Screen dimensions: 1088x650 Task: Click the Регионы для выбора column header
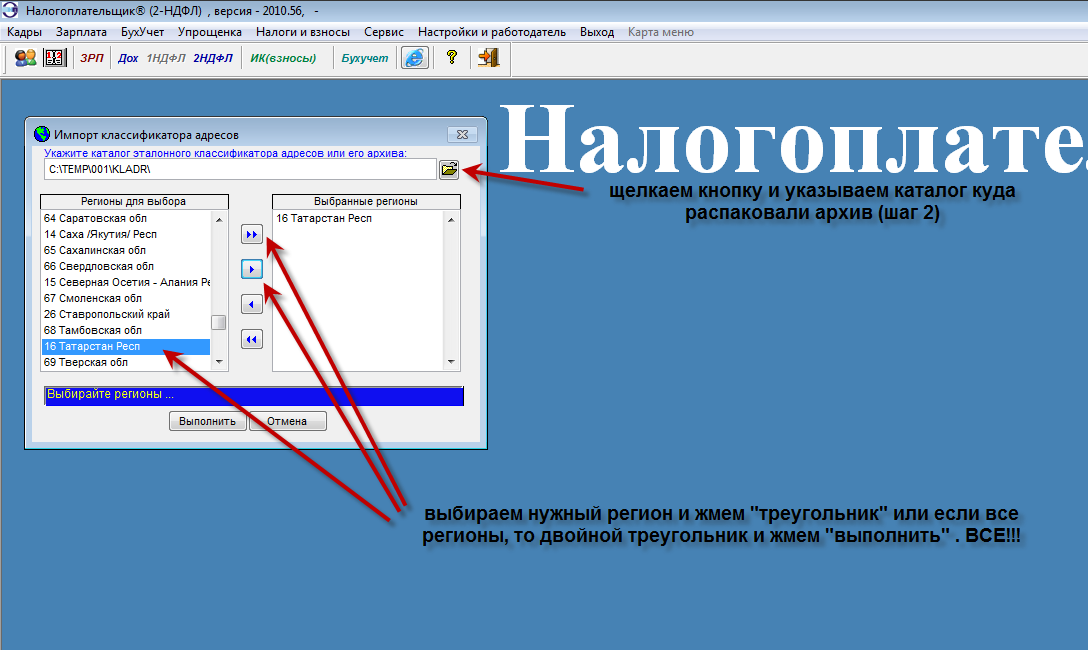coord(134,202)
